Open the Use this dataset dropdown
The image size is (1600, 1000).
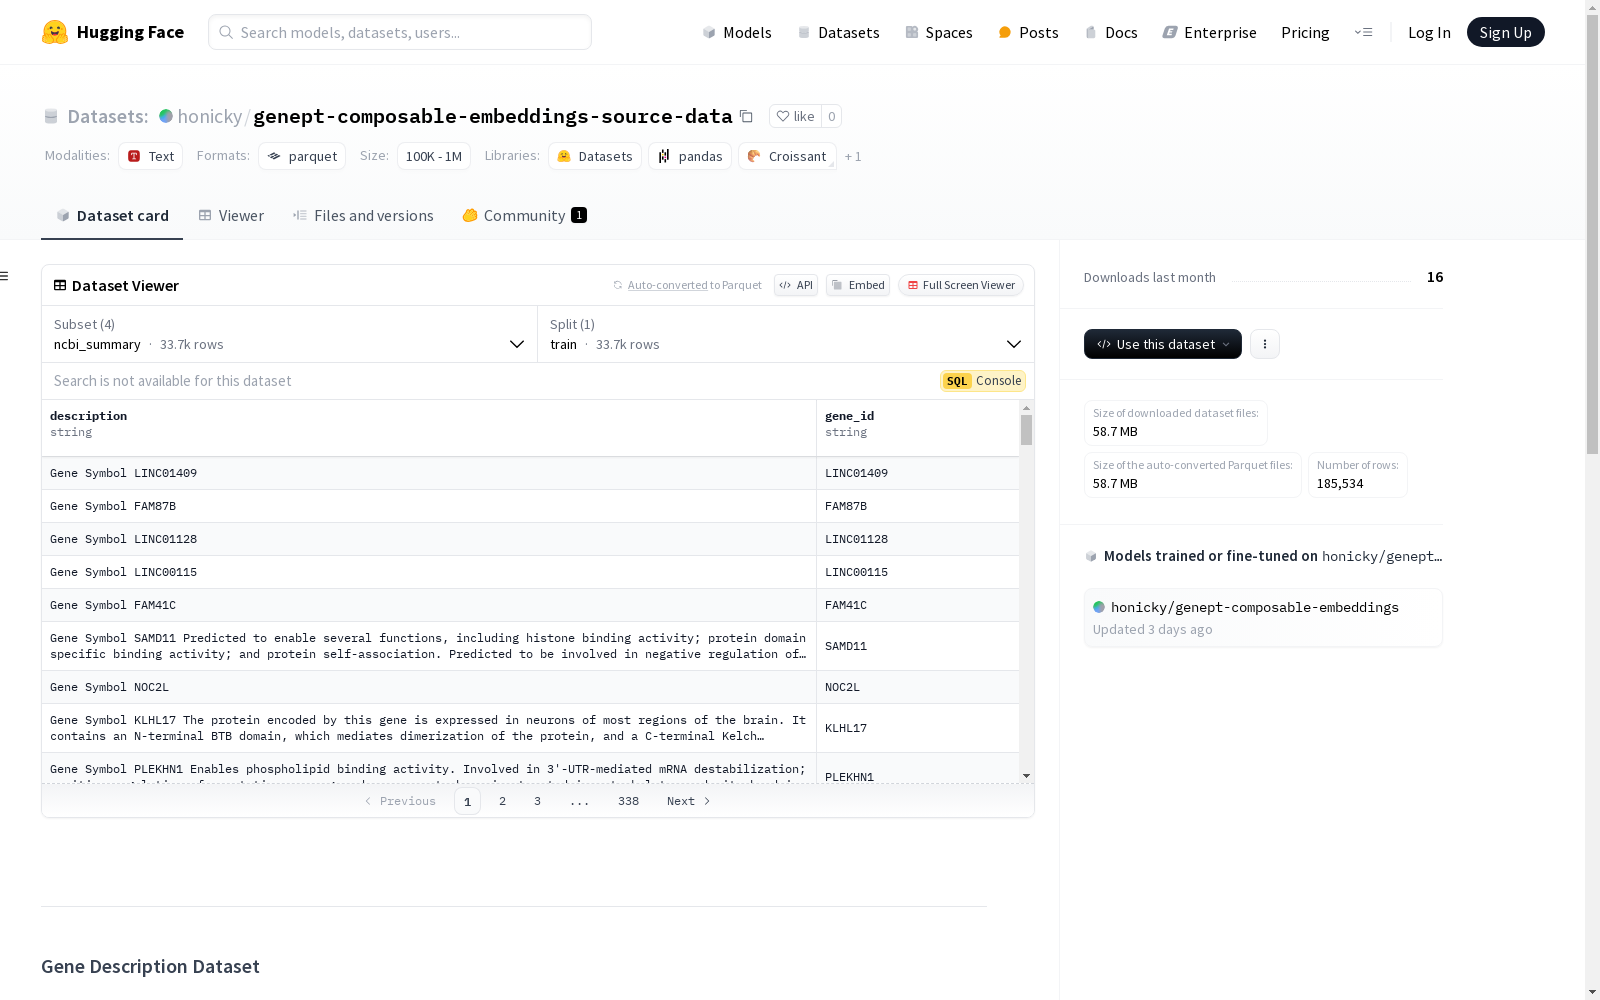click(1163, 344)
